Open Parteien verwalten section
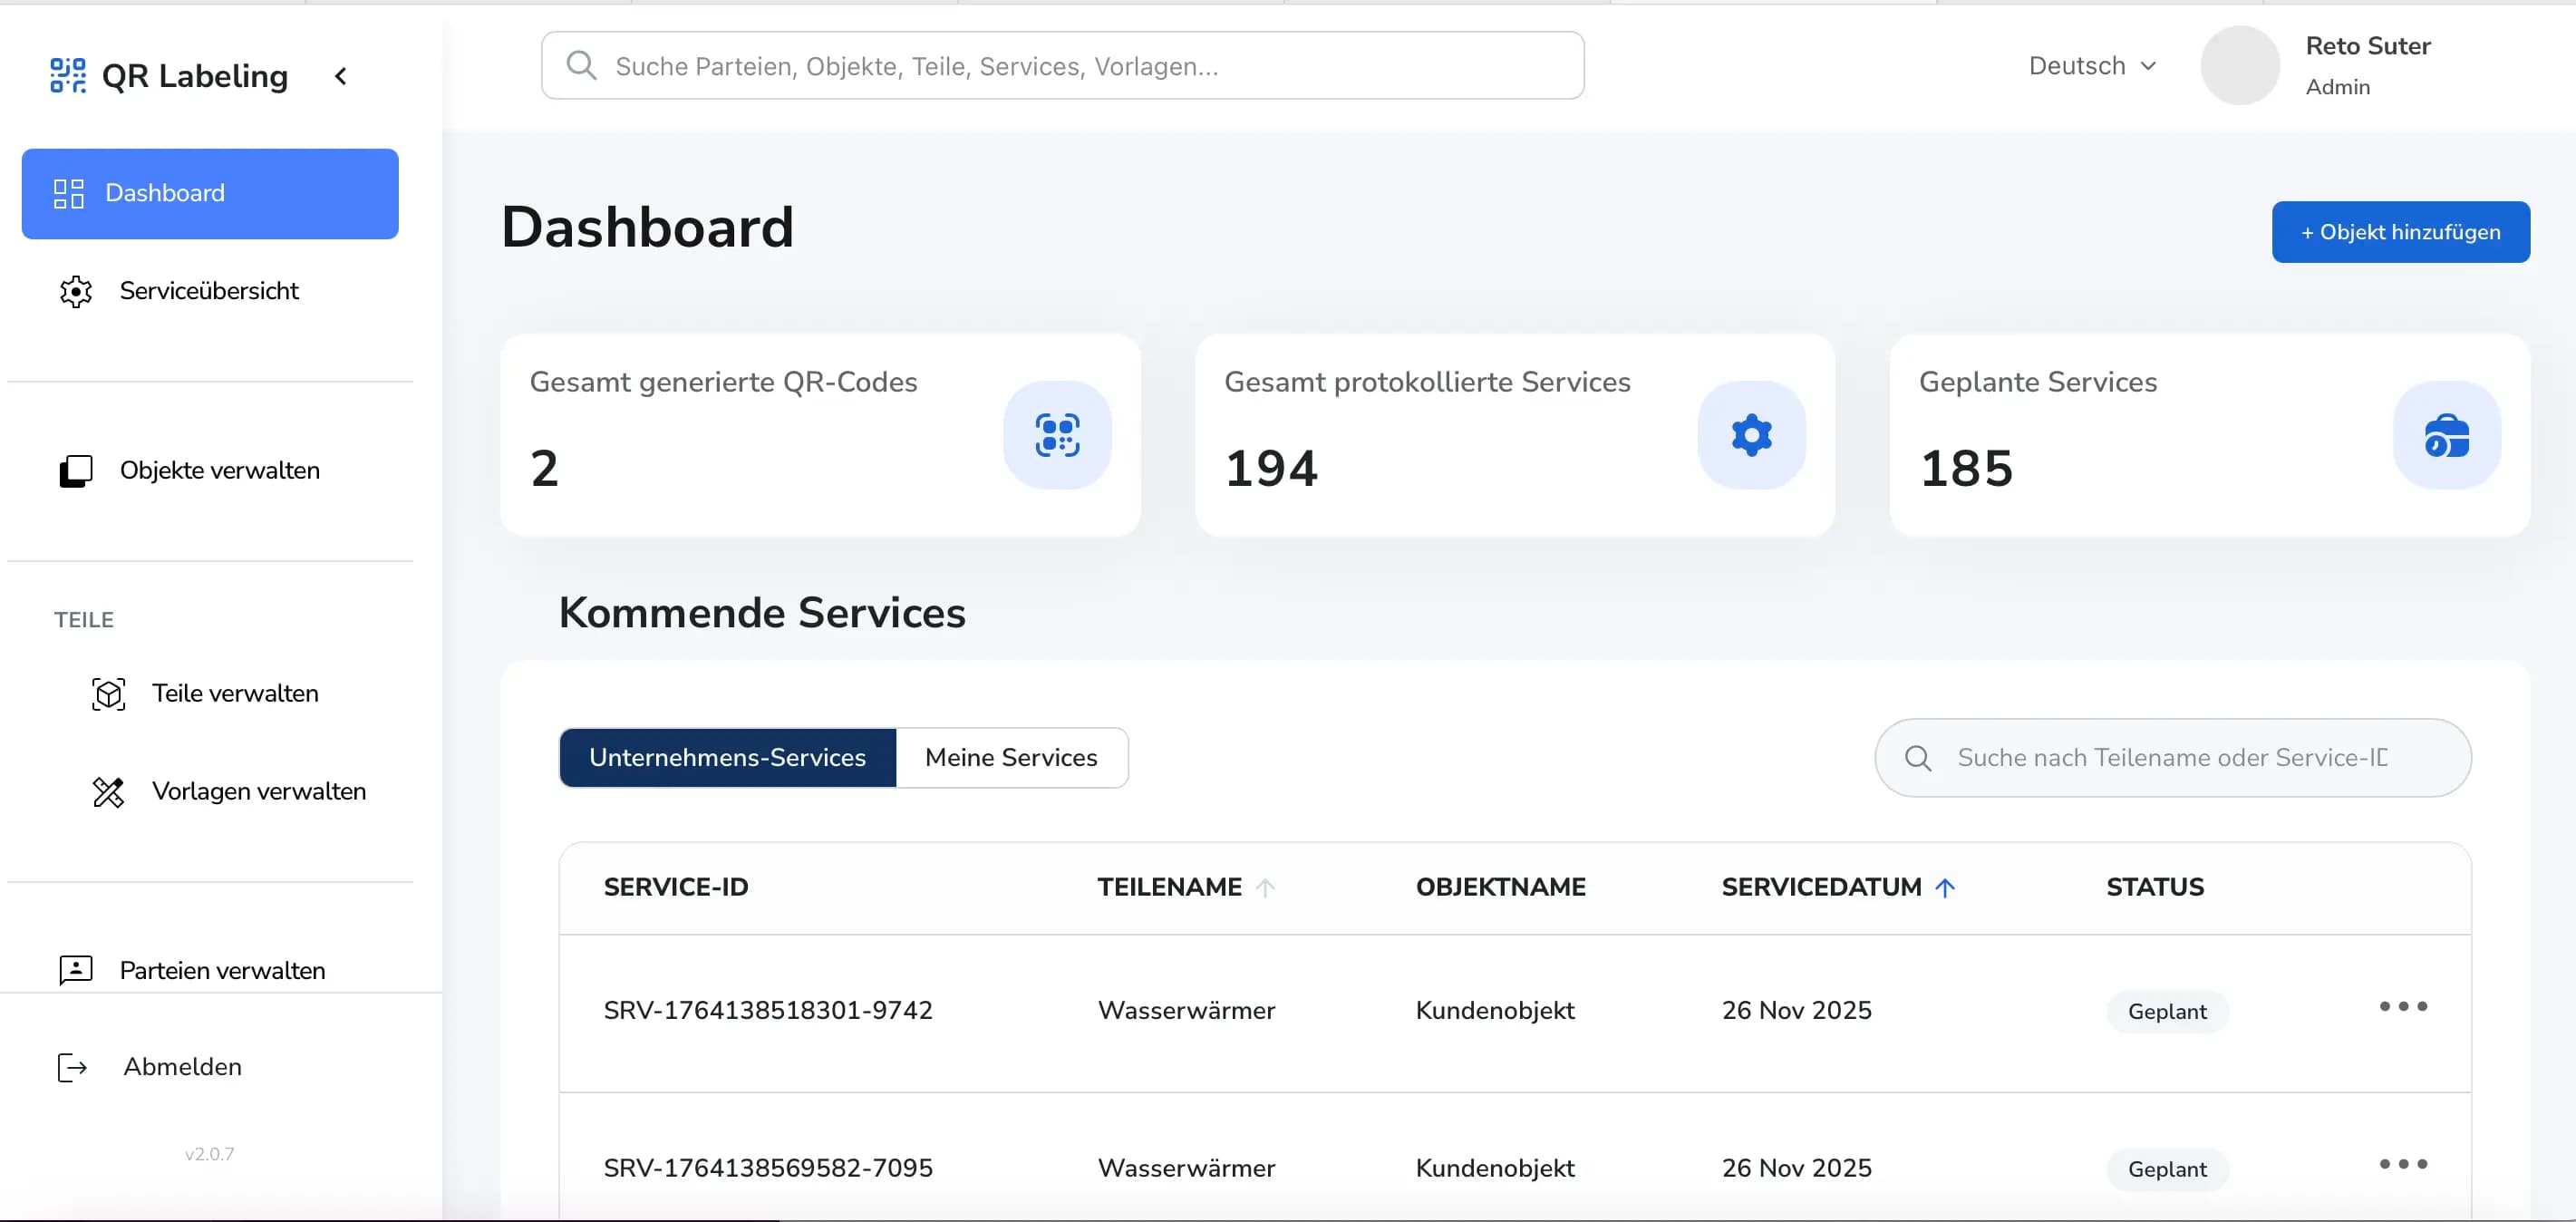The width and height of the screenshot is (2576, 1222). tap(222, 969)
